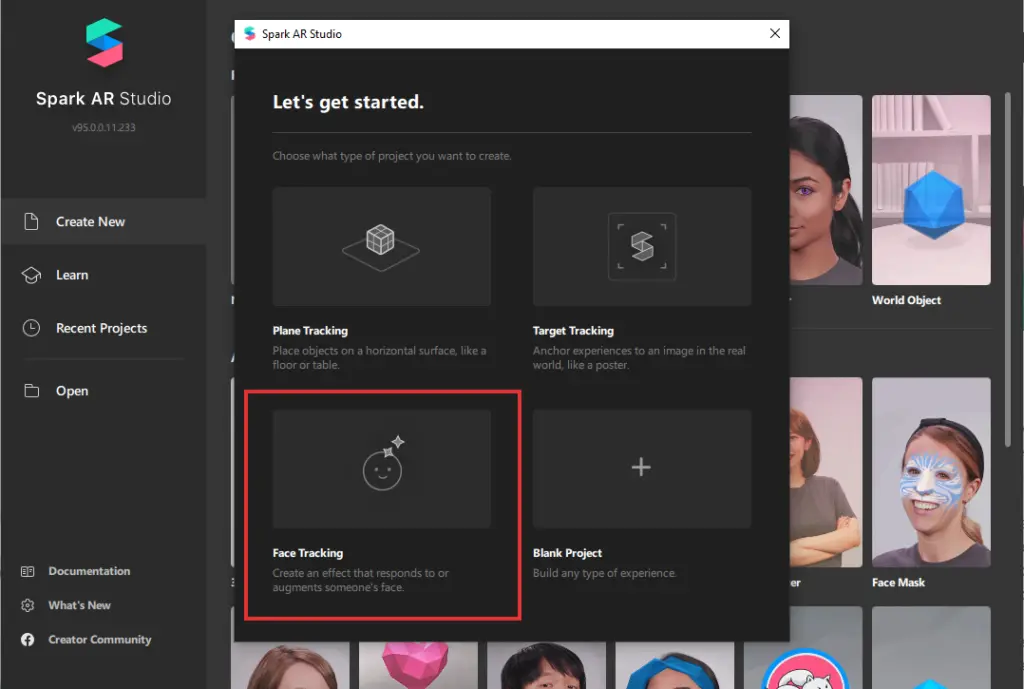Click the Creator Community Facebook icon
Image resolution: width=1024 pixels, height=689 pixels.
[28, 639]
